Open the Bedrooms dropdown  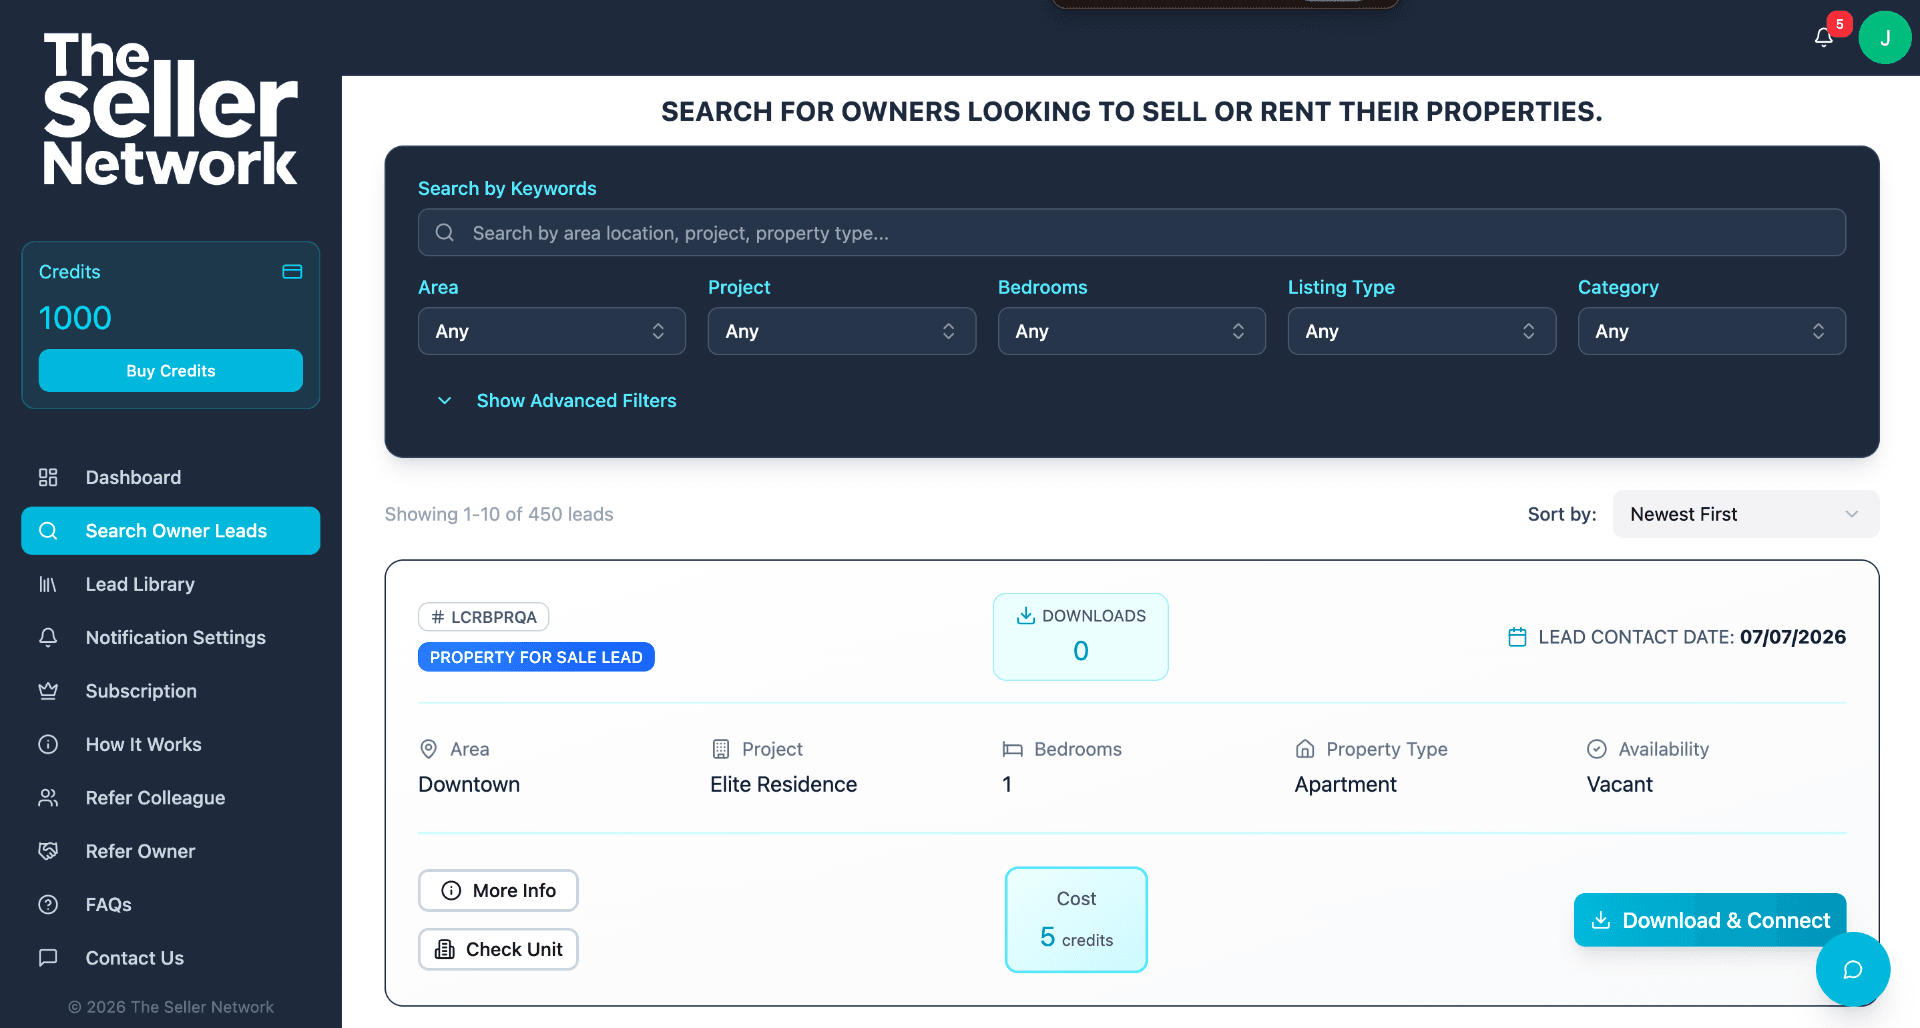click(x=1132, y=331)
